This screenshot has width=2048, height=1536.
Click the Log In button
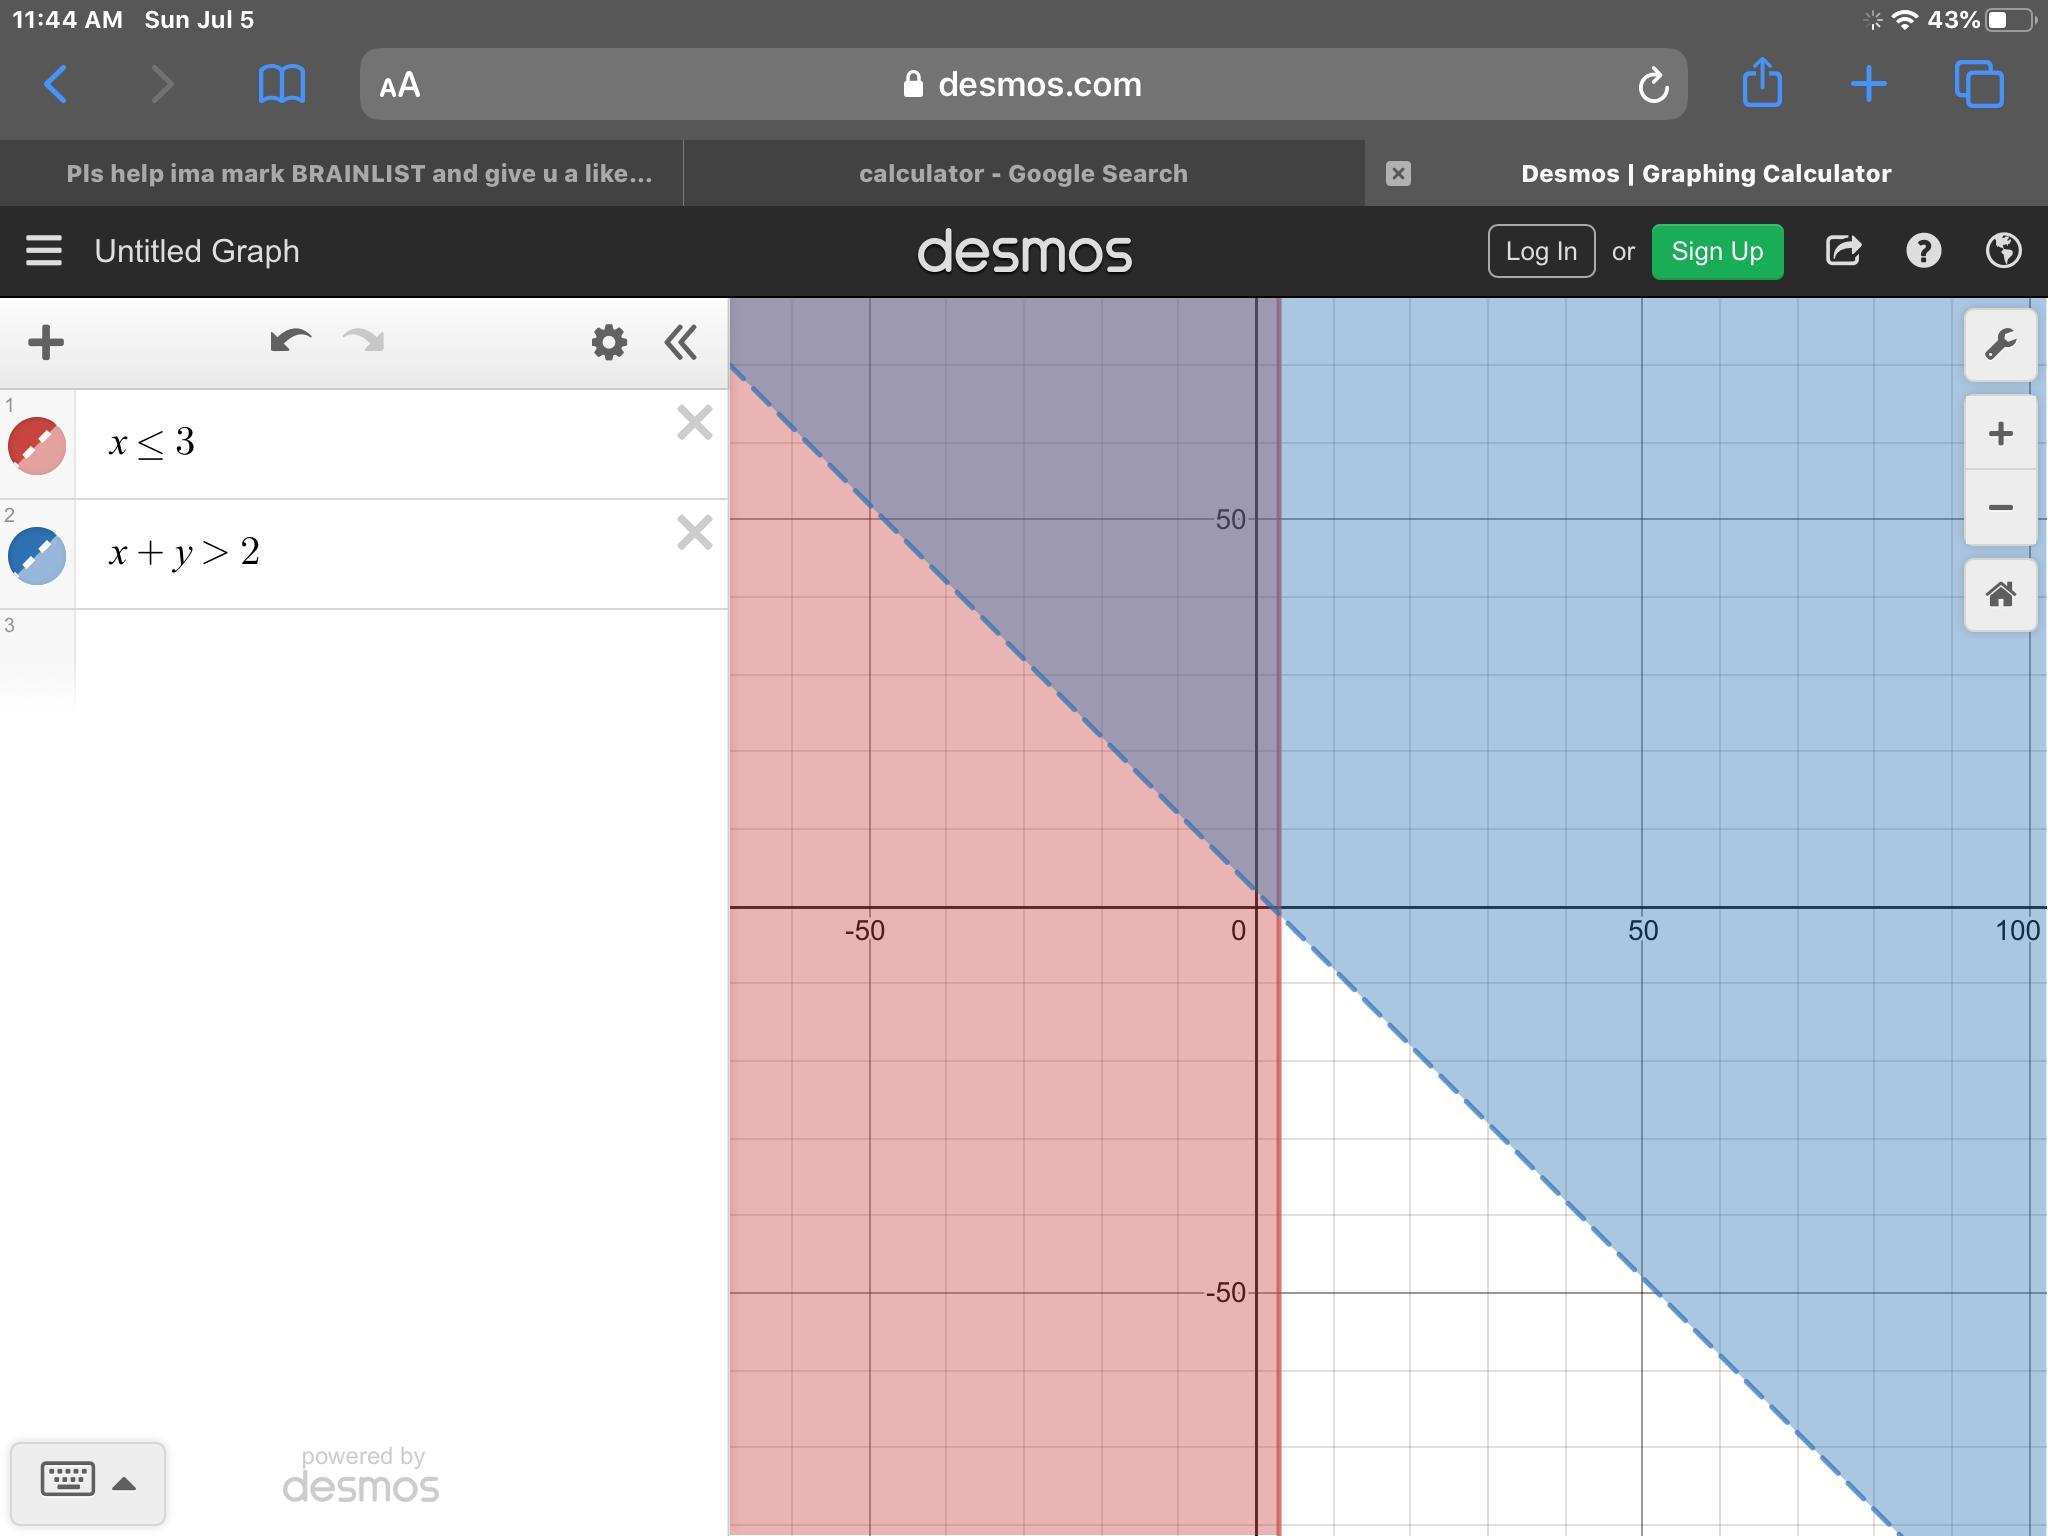coord(1540,251)
